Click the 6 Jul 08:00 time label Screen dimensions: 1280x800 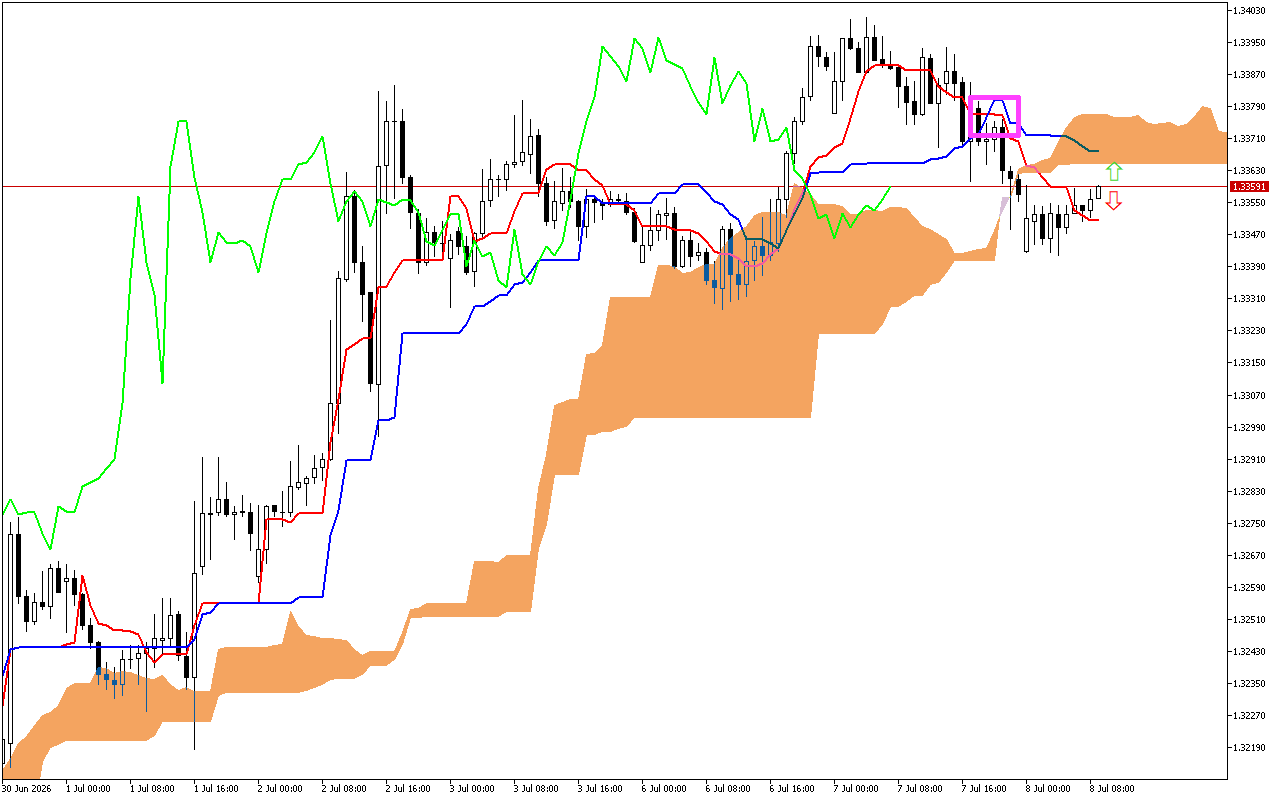727,788
